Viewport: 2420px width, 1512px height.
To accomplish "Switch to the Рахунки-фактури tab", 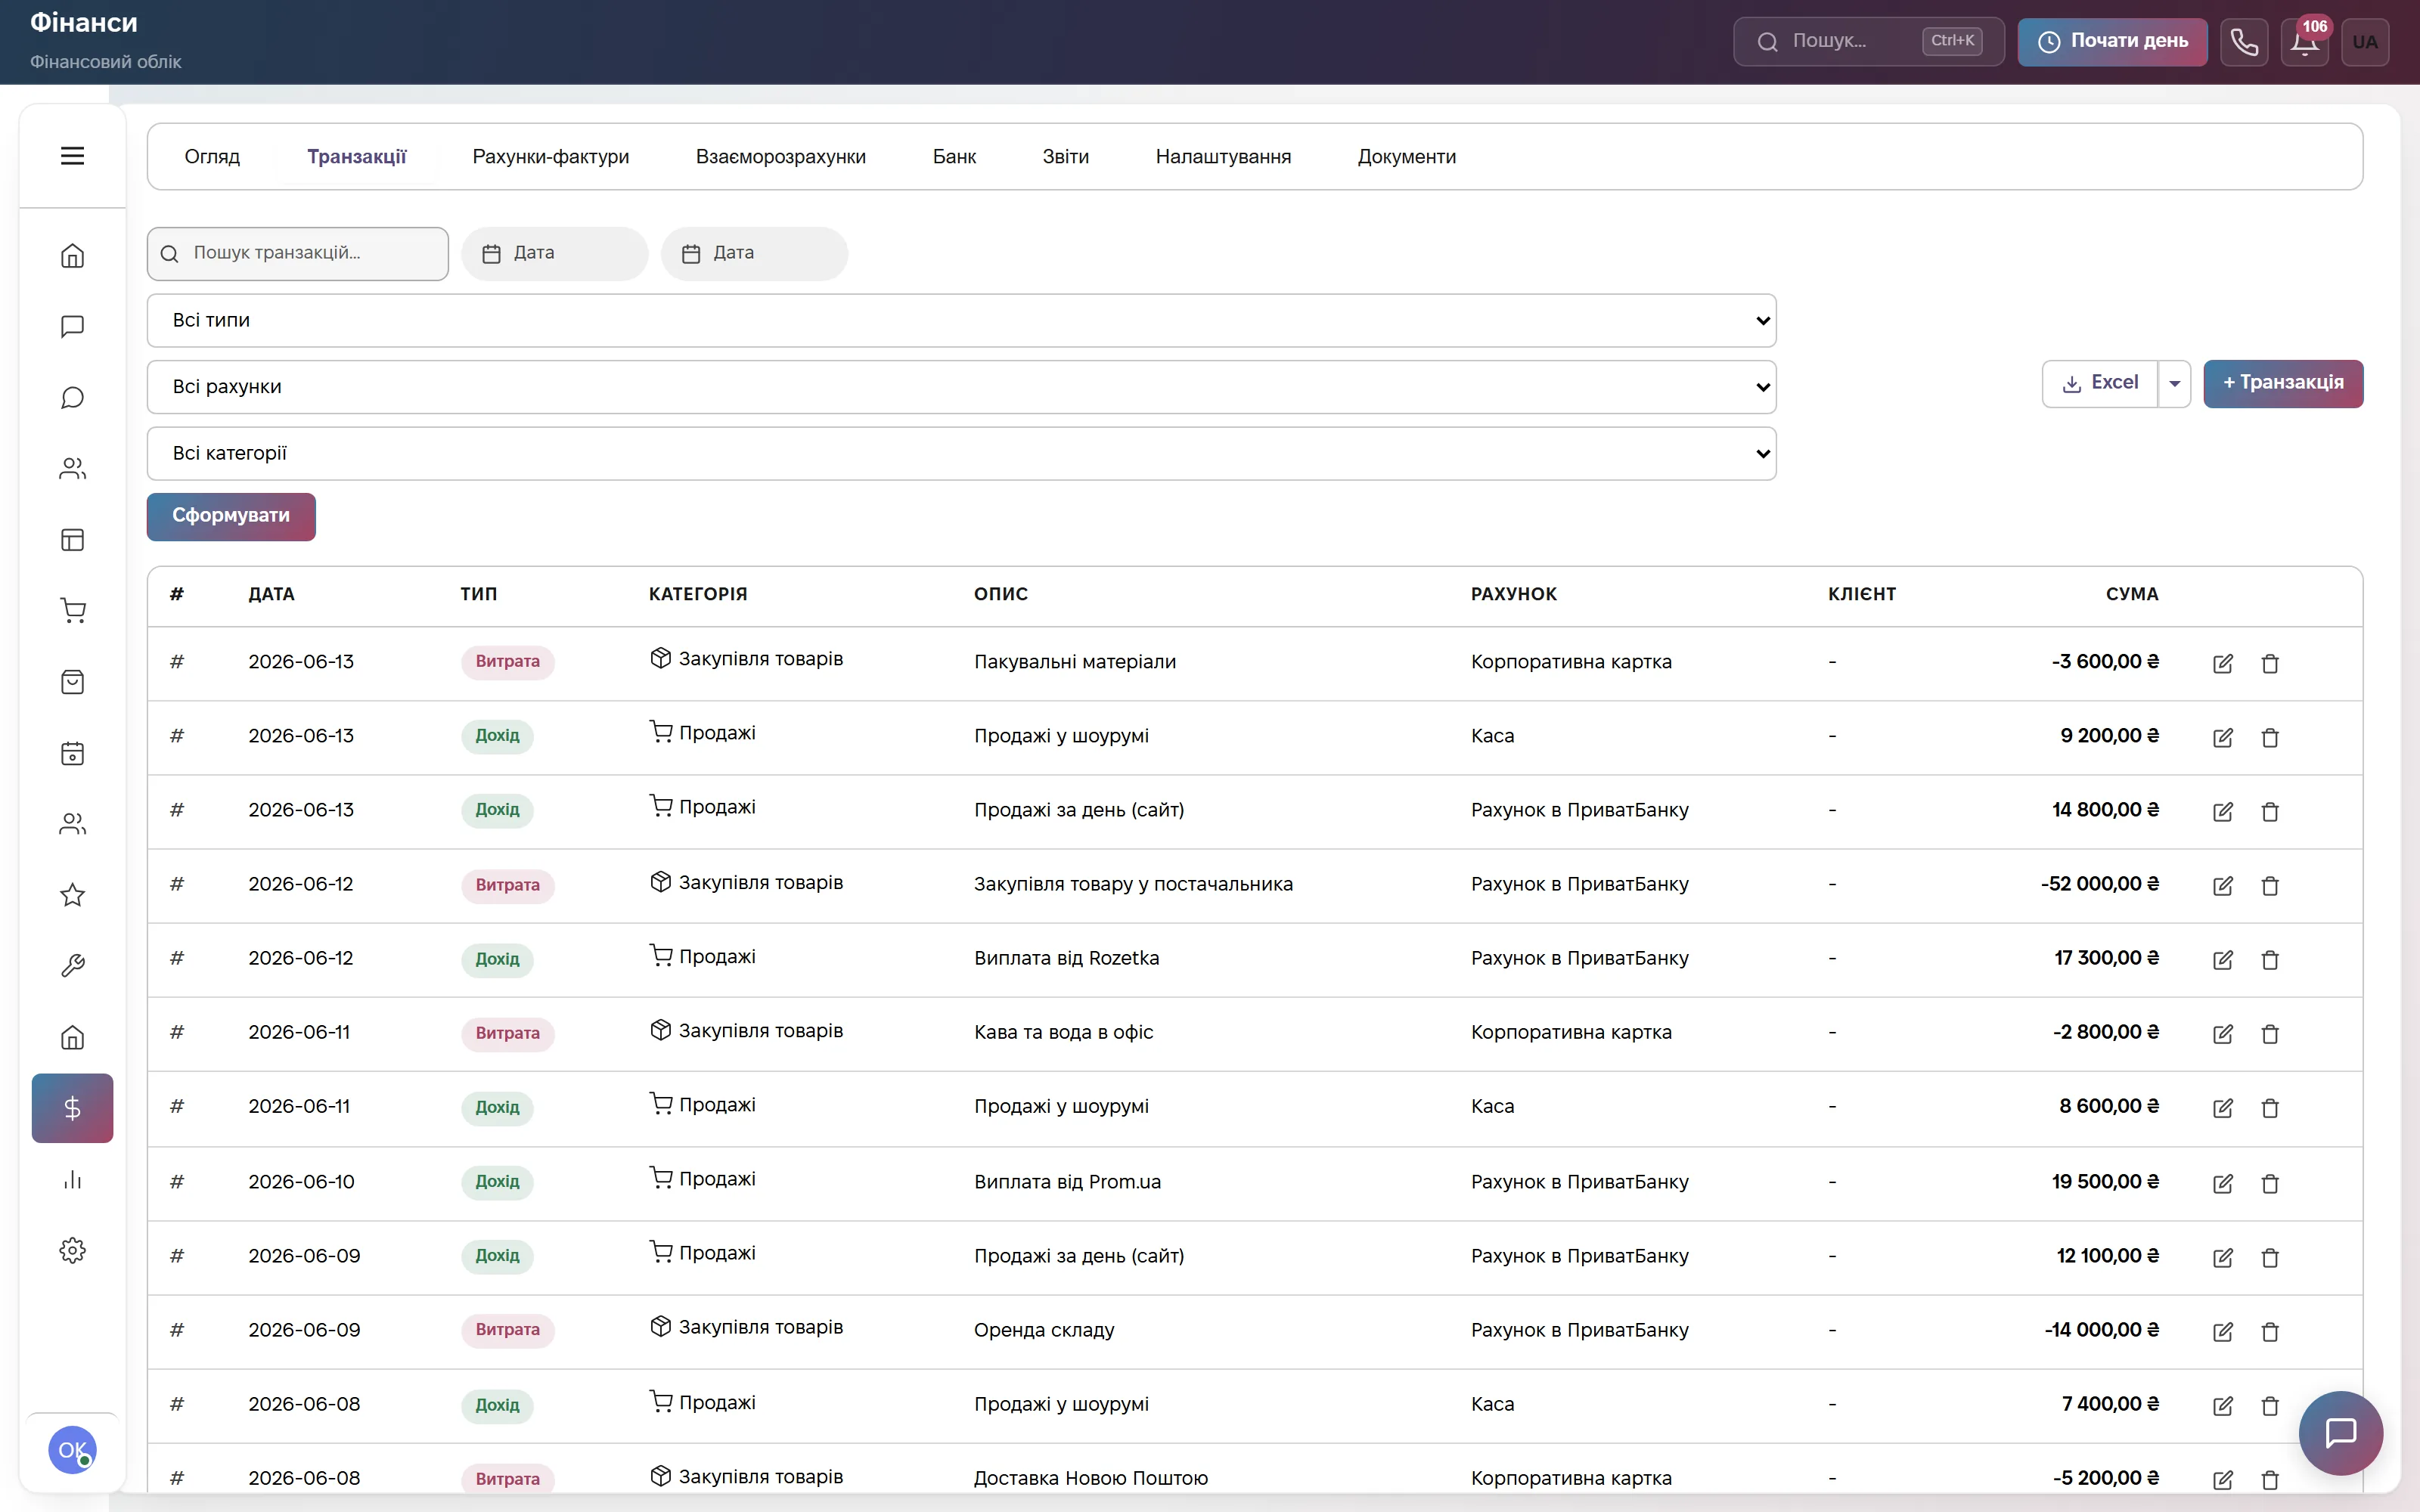I will click(x=550, y=157).
